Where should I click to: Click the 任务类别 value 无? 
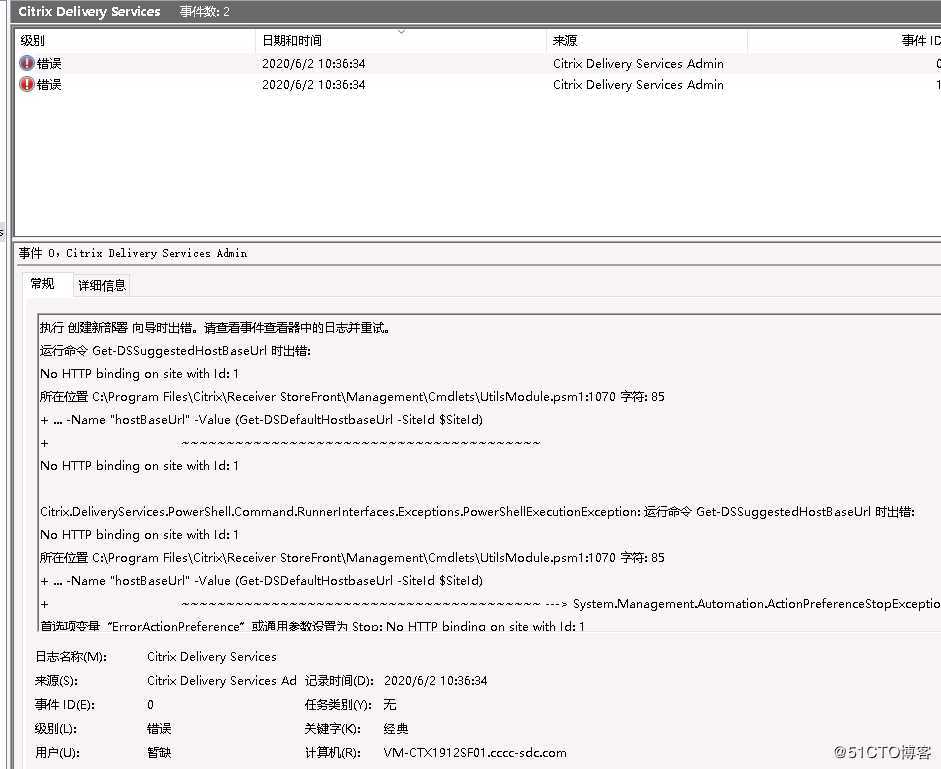click(x=390, y=705)
